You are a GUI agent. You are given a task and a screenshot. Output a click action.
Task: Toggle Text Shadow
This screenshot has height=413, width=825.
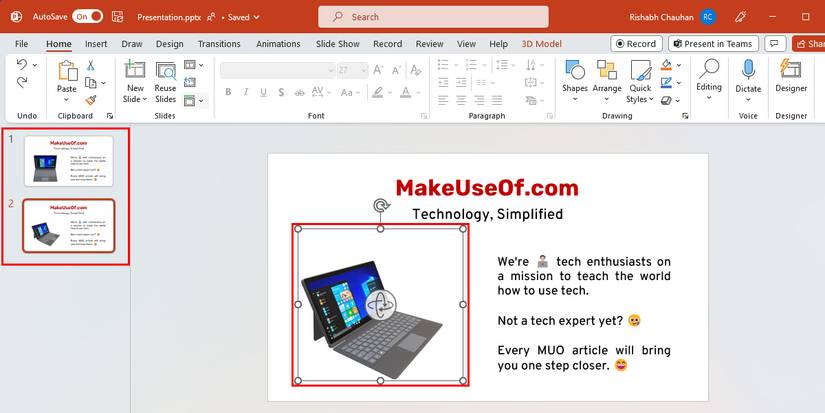pos(281,92)
